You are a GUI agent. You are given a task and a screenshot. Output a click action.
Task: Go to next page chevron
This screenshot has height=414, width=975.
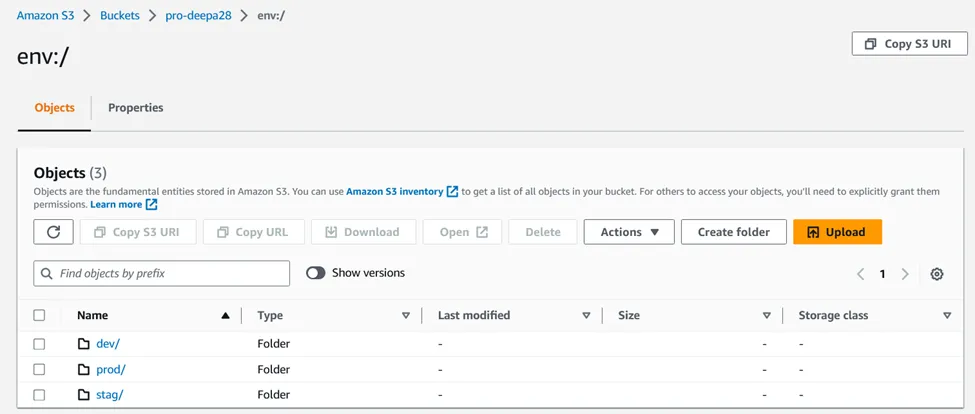pyautogui.click(x=905, y=274)
